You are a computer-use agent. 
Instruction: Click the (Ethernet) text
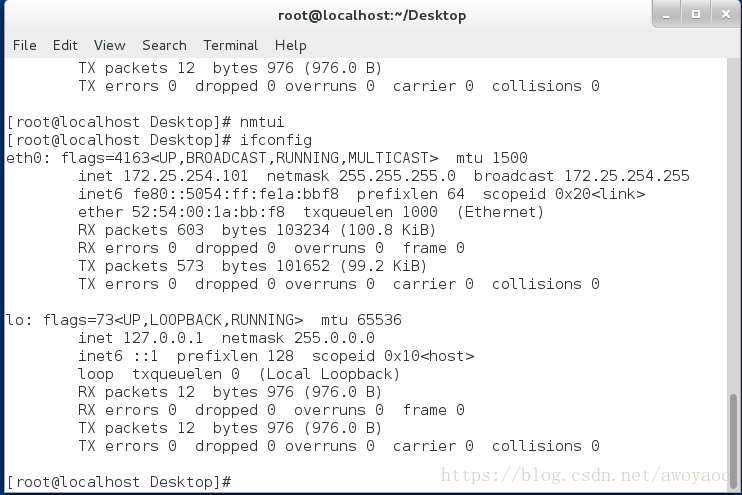click(500, 212)
